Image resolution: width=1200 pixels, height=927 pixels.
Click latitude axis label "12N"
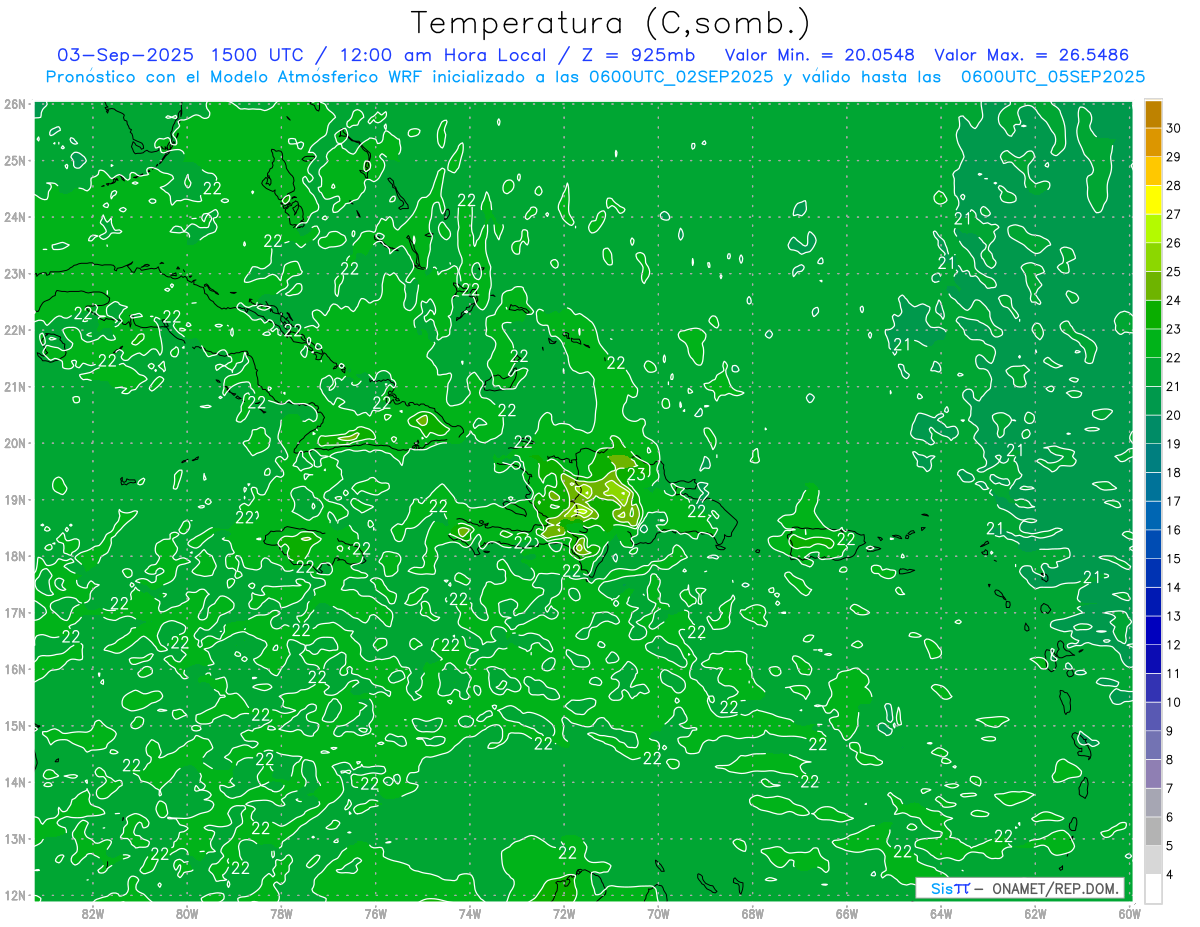coord(14,895)
